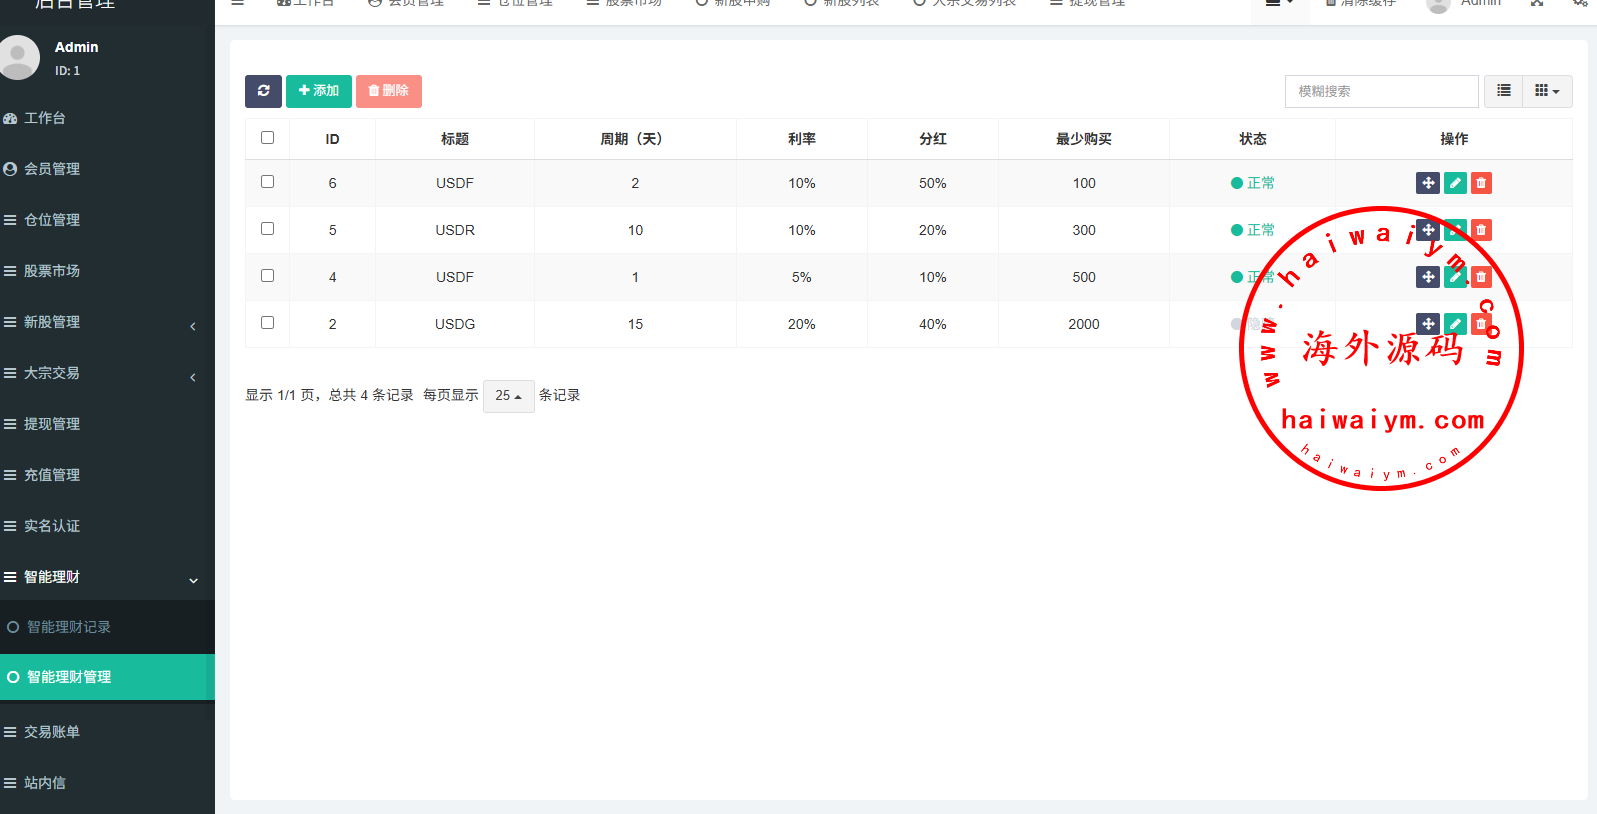Viewport: 1597px width, 814px height.
Task: Click the move drag icon for USDG row
Action: tap(1428, 324)
